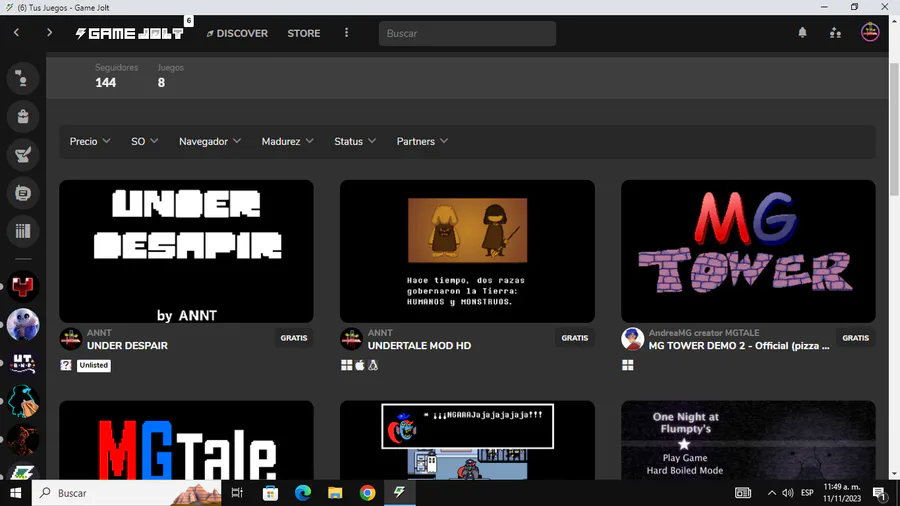This screenshot has width=900, height=506.
Task: Open the teal hooded character community
Action: pos(23,401)
